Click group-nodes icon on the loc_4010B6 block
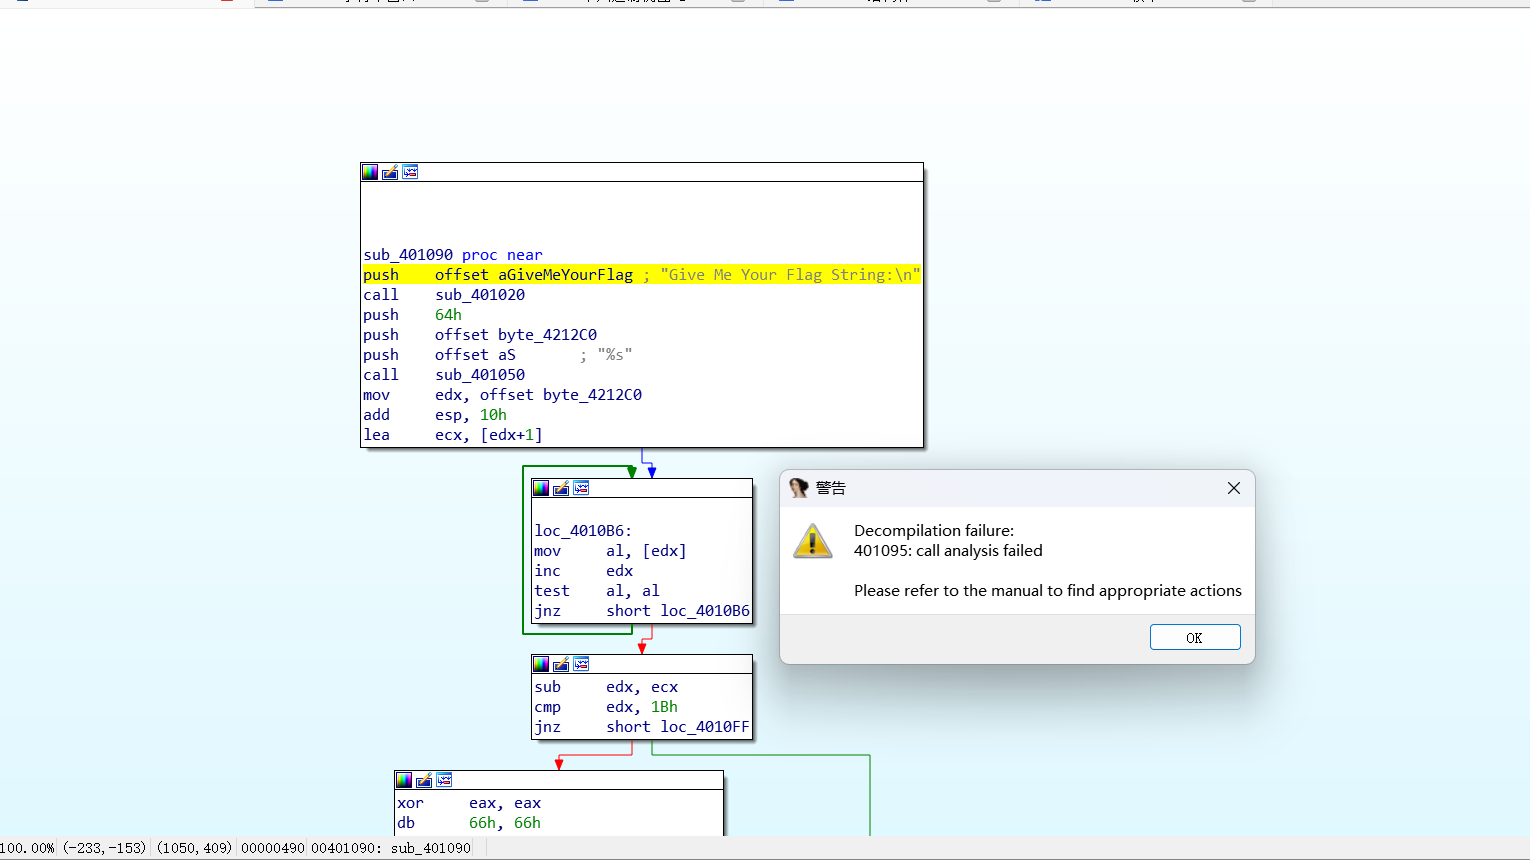This screenshot has width=1530, height=860. click(581, 488)
